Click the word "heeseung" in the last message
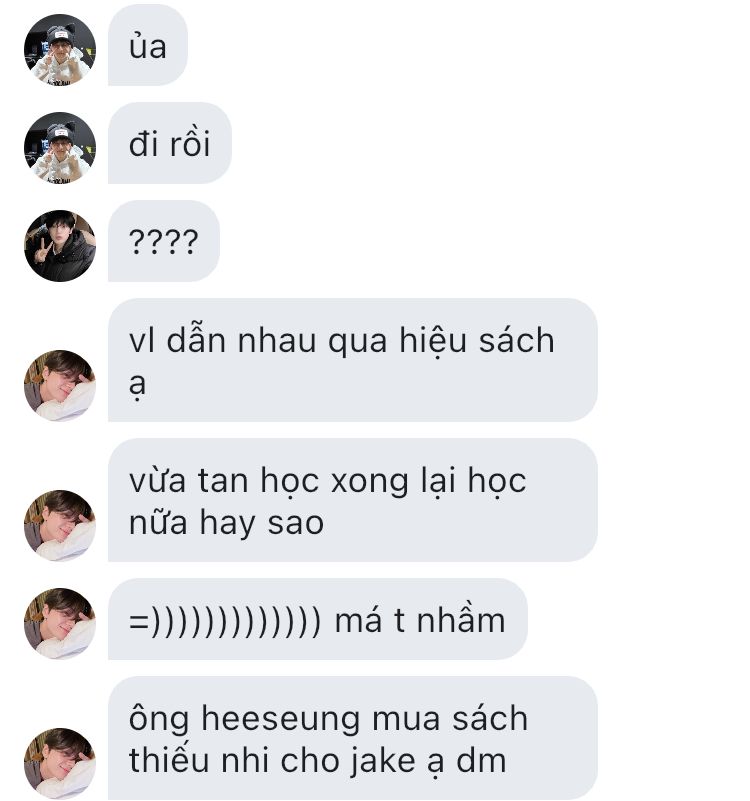The width and height of the screenshot is (750, 801). [281, 720]
